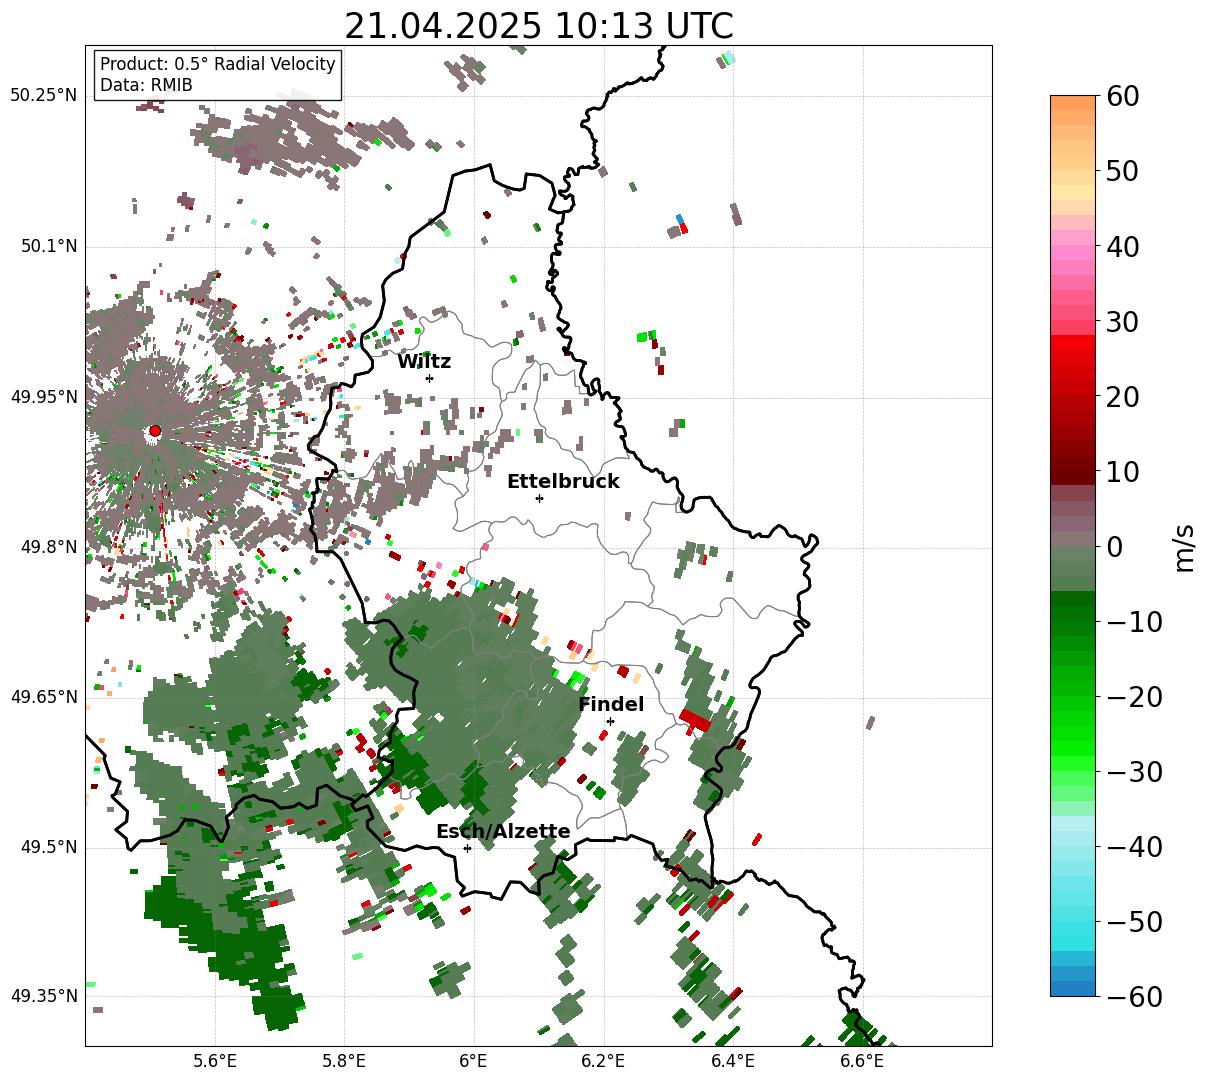Click the 40 tick label on colorbar
The image size is (1207, 1081).
tap(1125, 246)
